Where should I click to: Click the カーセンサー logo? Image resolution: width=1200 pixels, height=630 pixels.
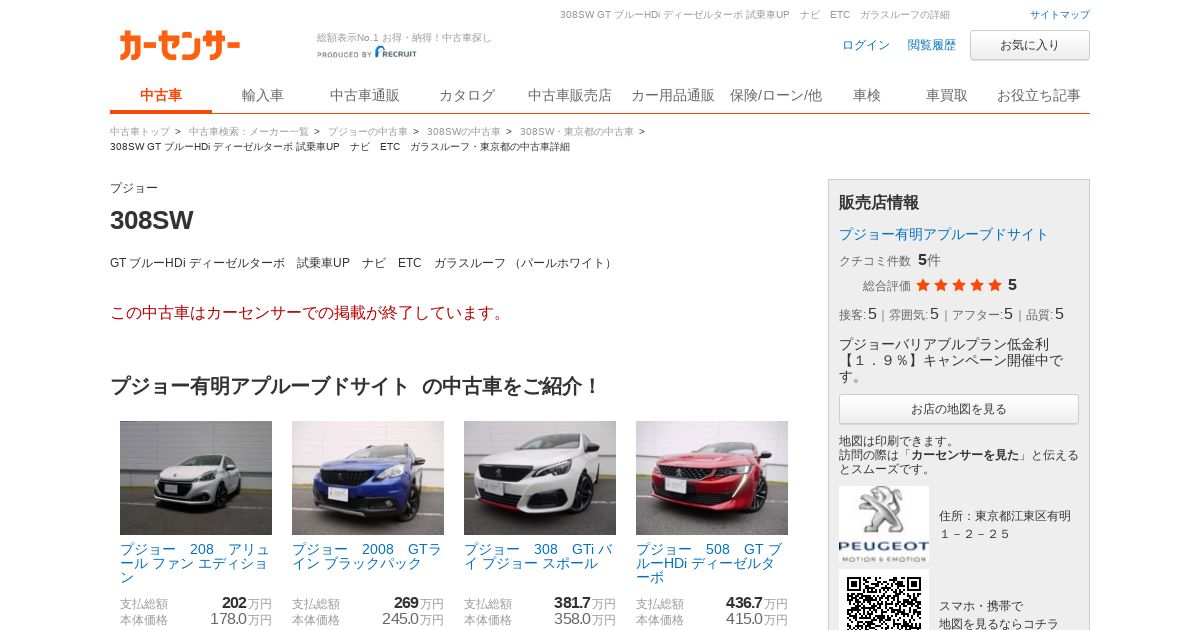coord(180,45)
